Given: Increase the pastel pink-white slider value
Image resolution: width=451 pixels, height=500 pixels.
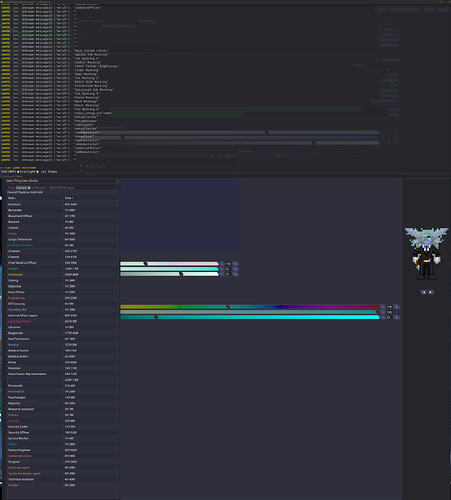Looking at the screenshot, I should point(236,264).
